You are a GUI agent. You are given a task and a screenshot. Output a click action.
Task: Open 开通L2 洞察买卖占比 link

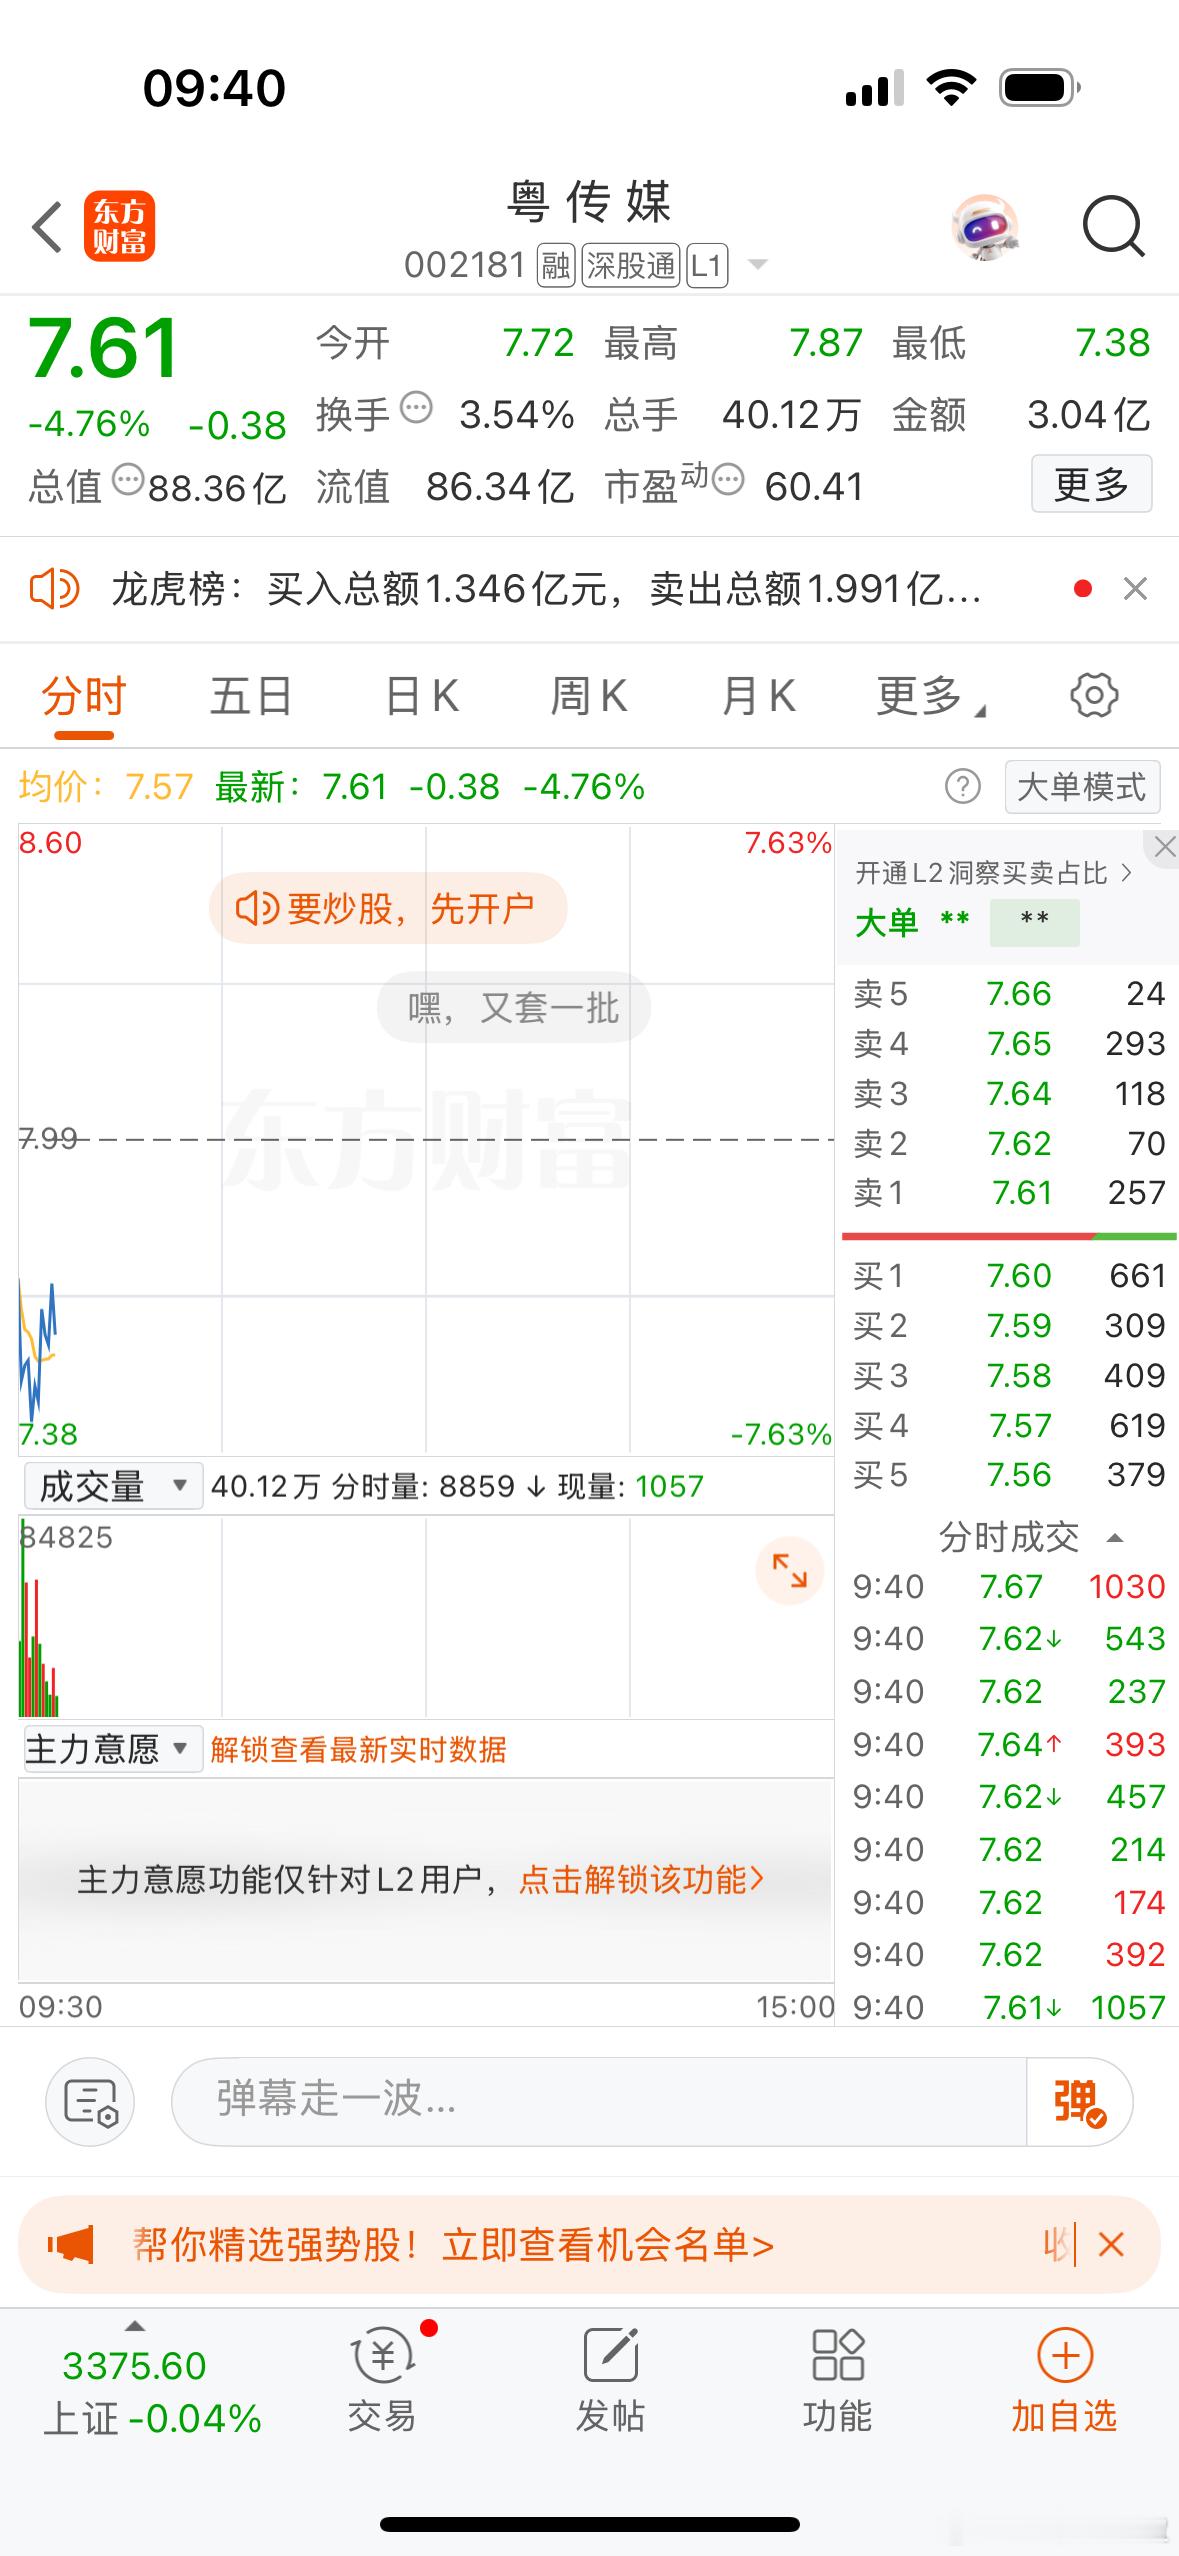(x=993, y=873)
